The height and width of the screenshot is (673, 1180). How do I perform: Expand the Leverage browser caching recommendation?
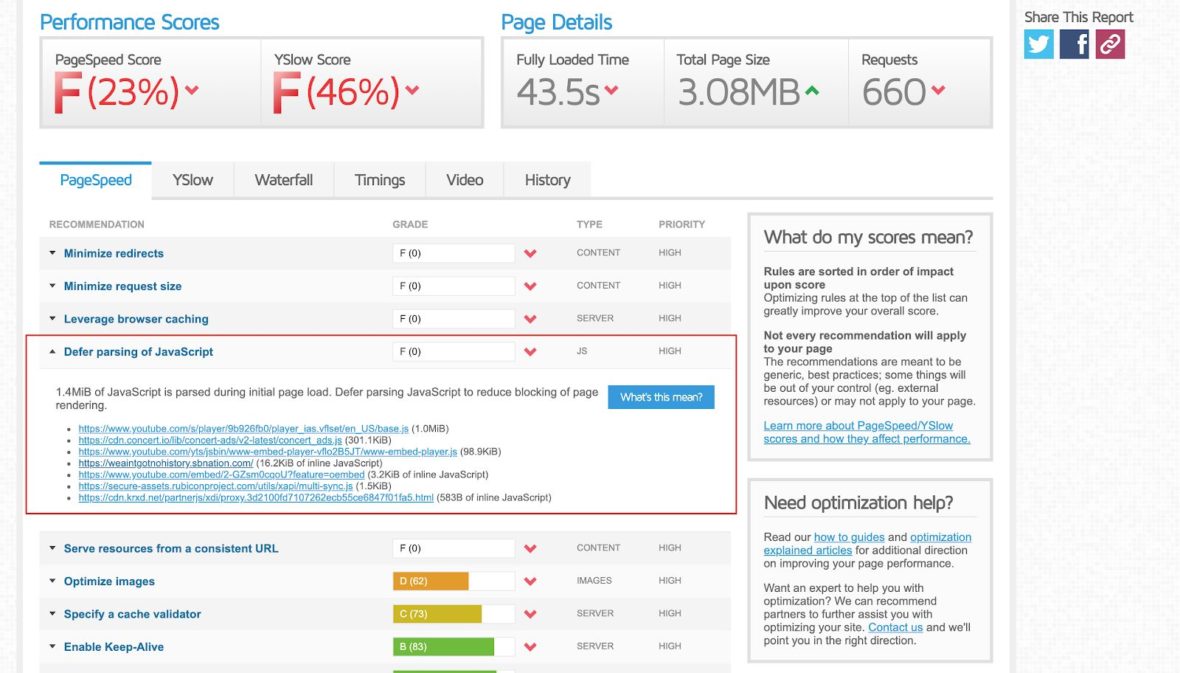click(136, 320)
